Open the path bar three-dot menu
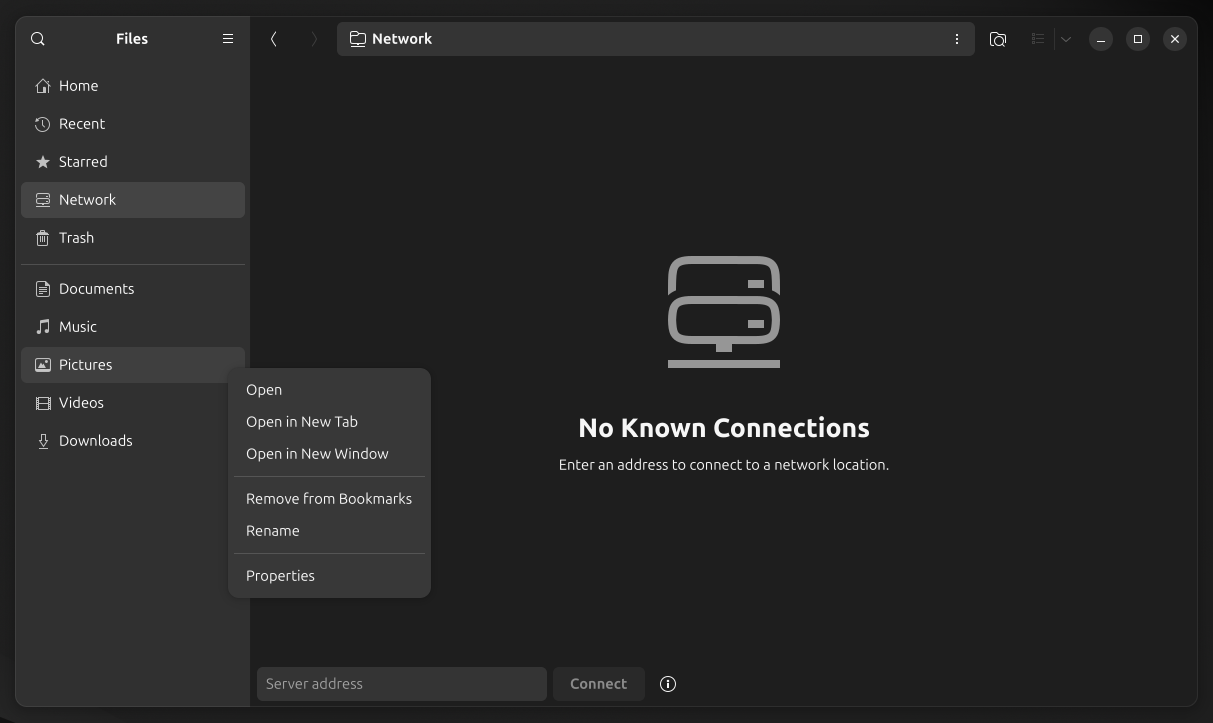 point(957,39)
